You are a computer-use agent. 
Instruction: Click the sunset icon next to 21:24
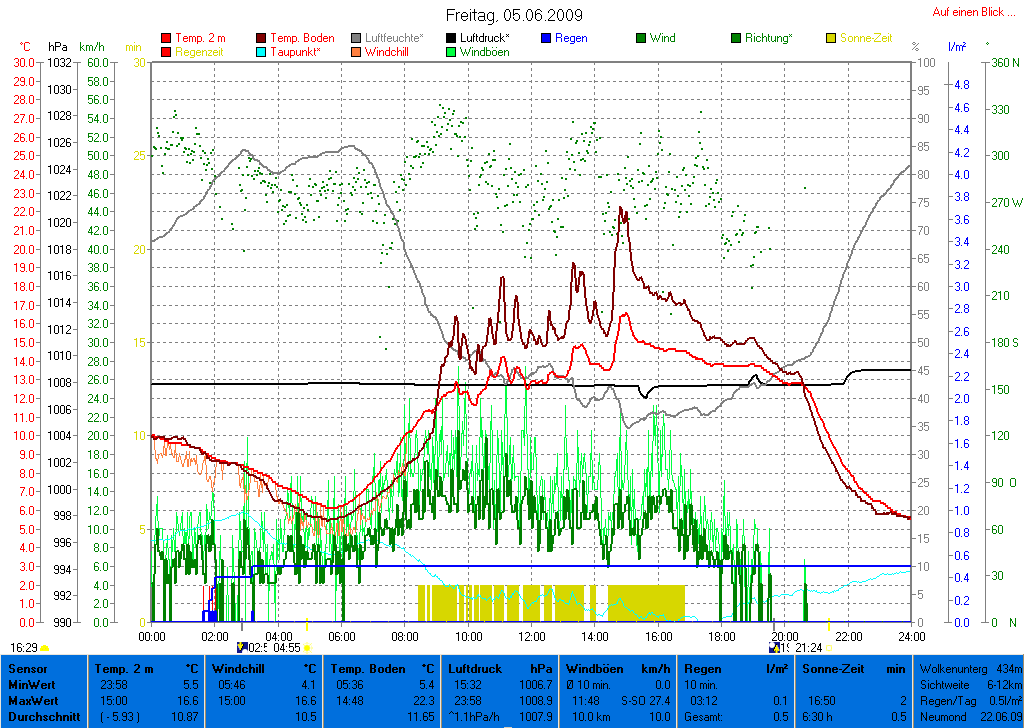pos(828,648)
